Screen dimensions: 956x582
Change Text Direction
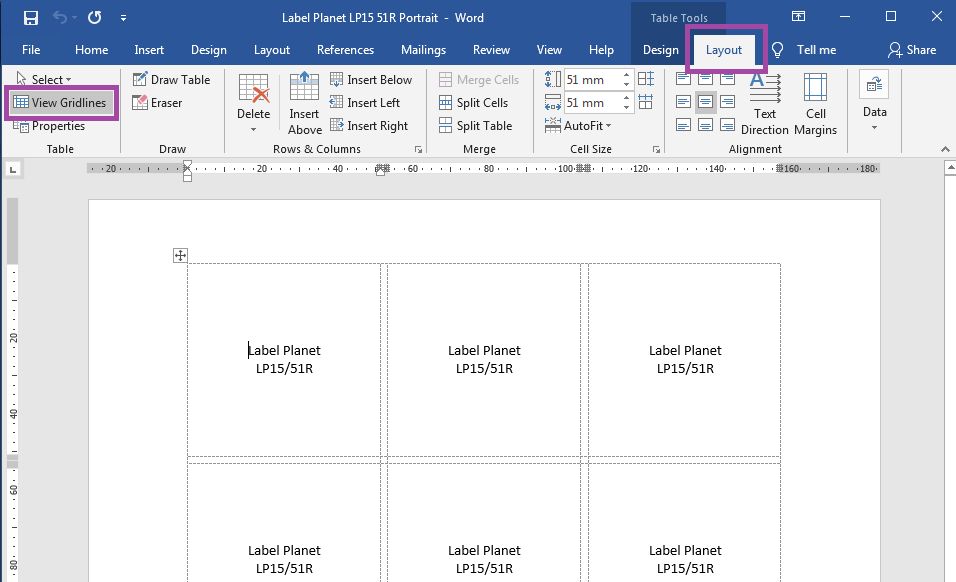click(x=765, y=104)
